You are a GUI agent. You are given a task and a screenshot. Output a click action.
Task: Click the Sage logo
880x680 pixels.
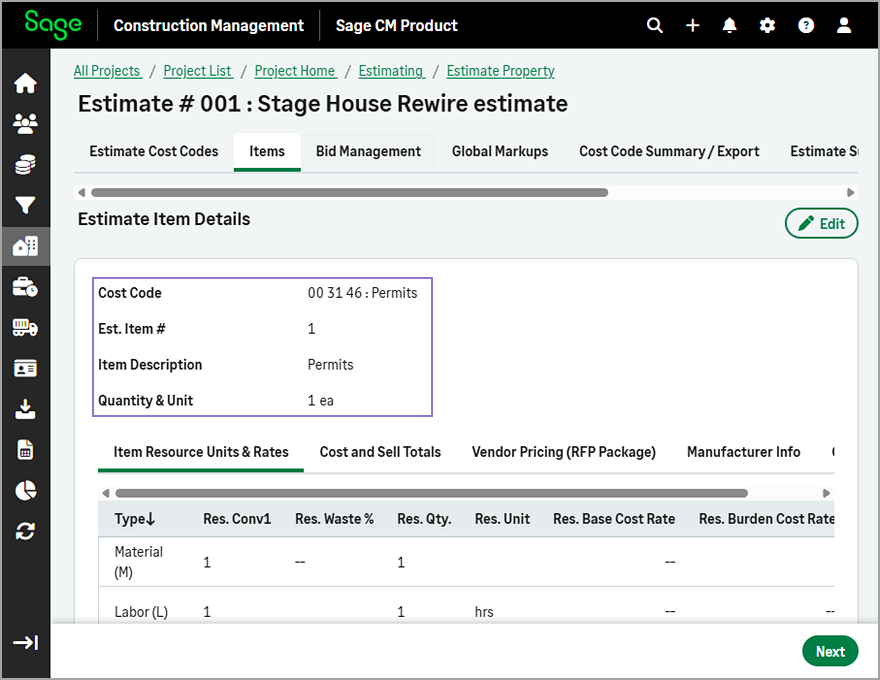point(53,25)
